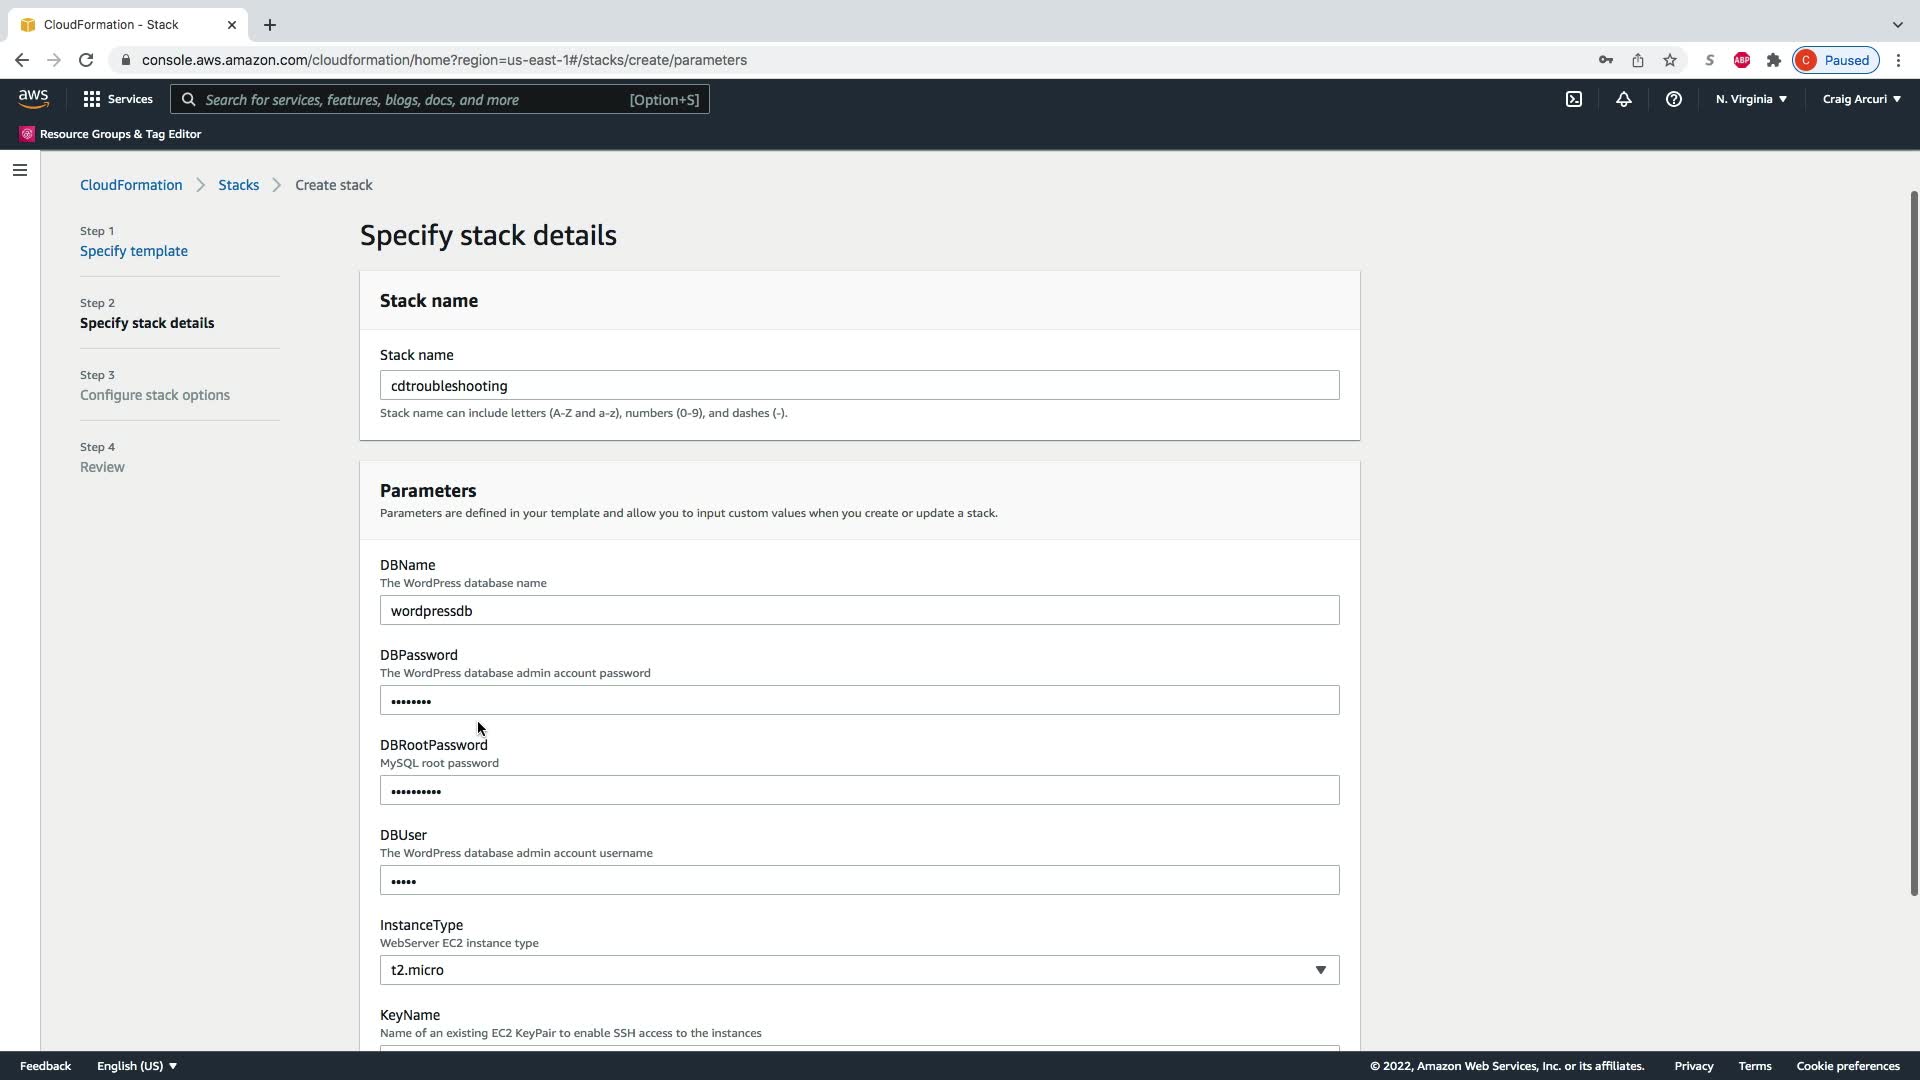Navigate to Stacks breadcrumb link
Image resolution: width=1920 pixels, height=1080 pixels.
tap(238, 185)
